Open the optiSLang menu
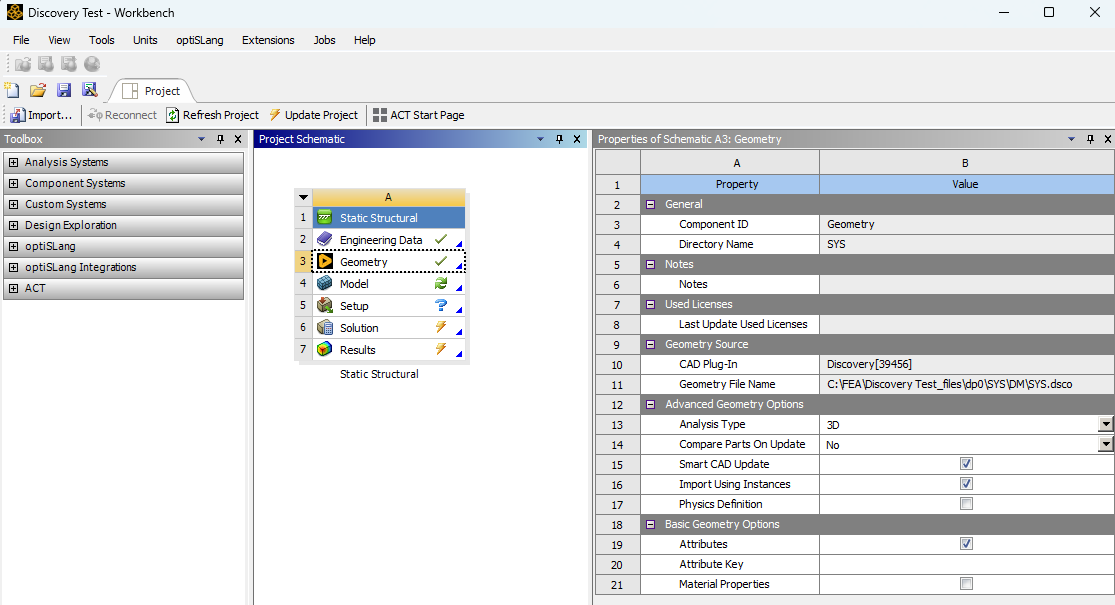The height and width of the screenshot is (605, 1115). coord(200,40)
